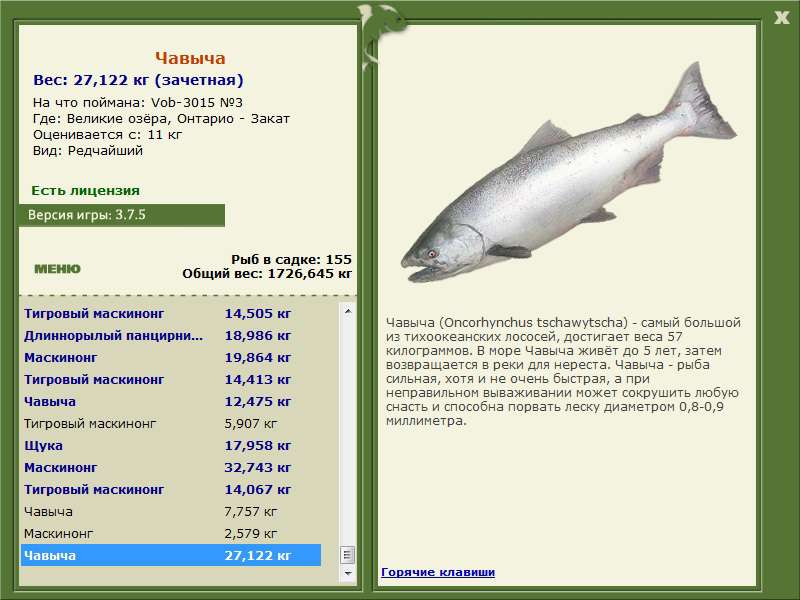Click the Чавыча title heading
800x600 pixels.
[x=190, y=58]
